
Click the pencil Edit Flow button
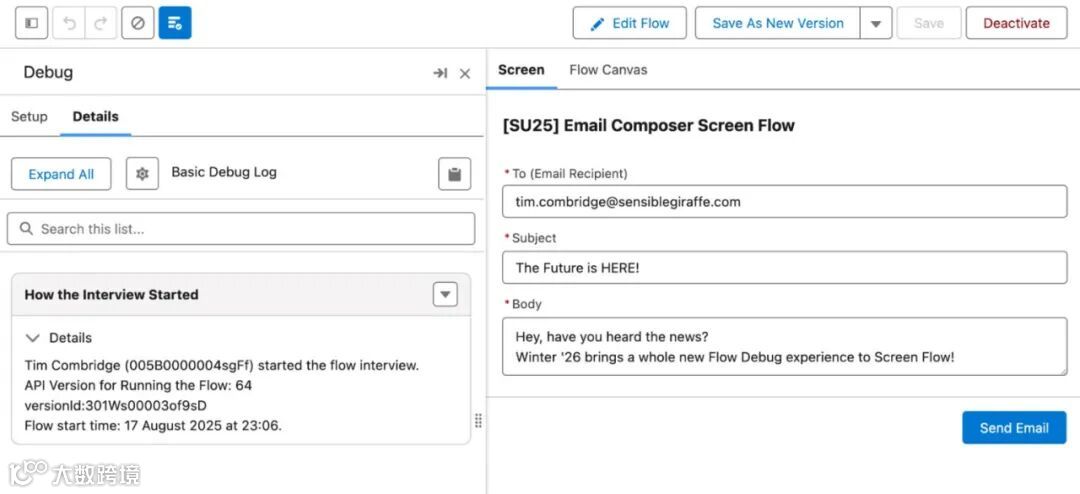click(629, 23)
